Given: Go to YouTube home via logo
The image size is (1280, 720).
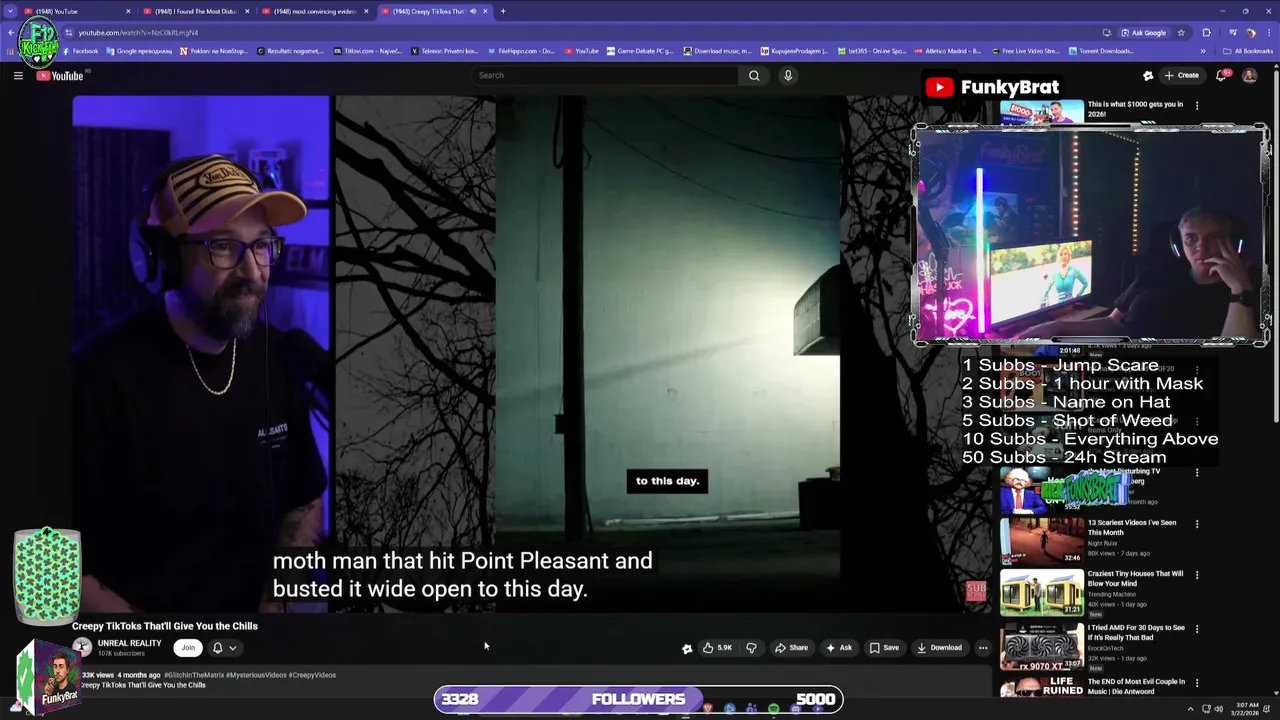Looking at the screenshot, I should coord(61,76).
